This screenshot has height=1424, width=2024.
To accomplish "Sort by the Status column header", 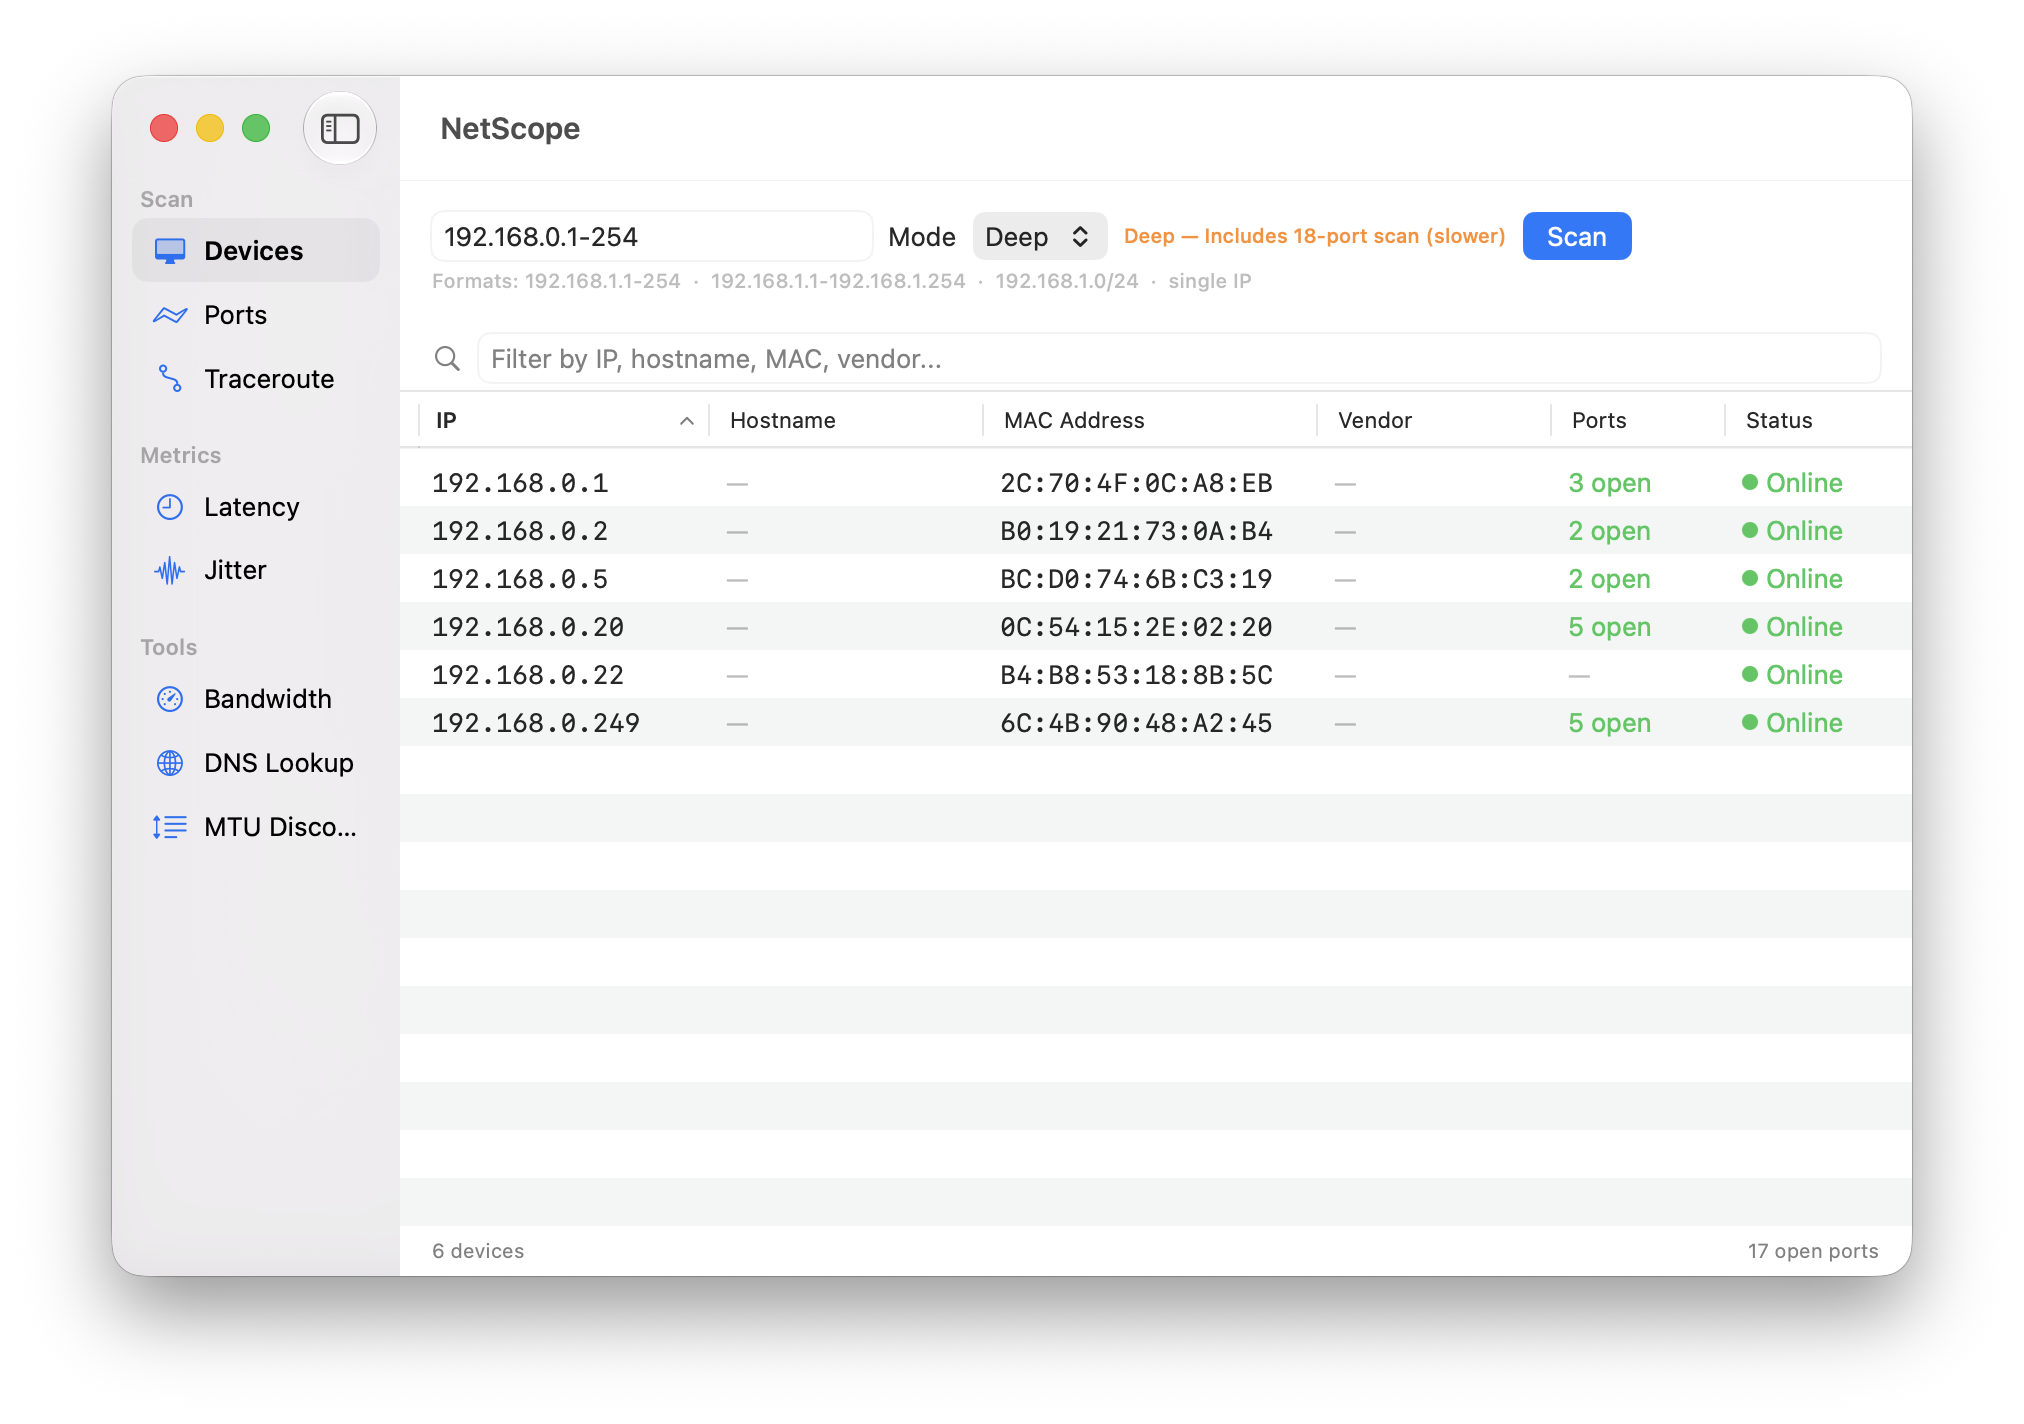I will click(1779, 421).
